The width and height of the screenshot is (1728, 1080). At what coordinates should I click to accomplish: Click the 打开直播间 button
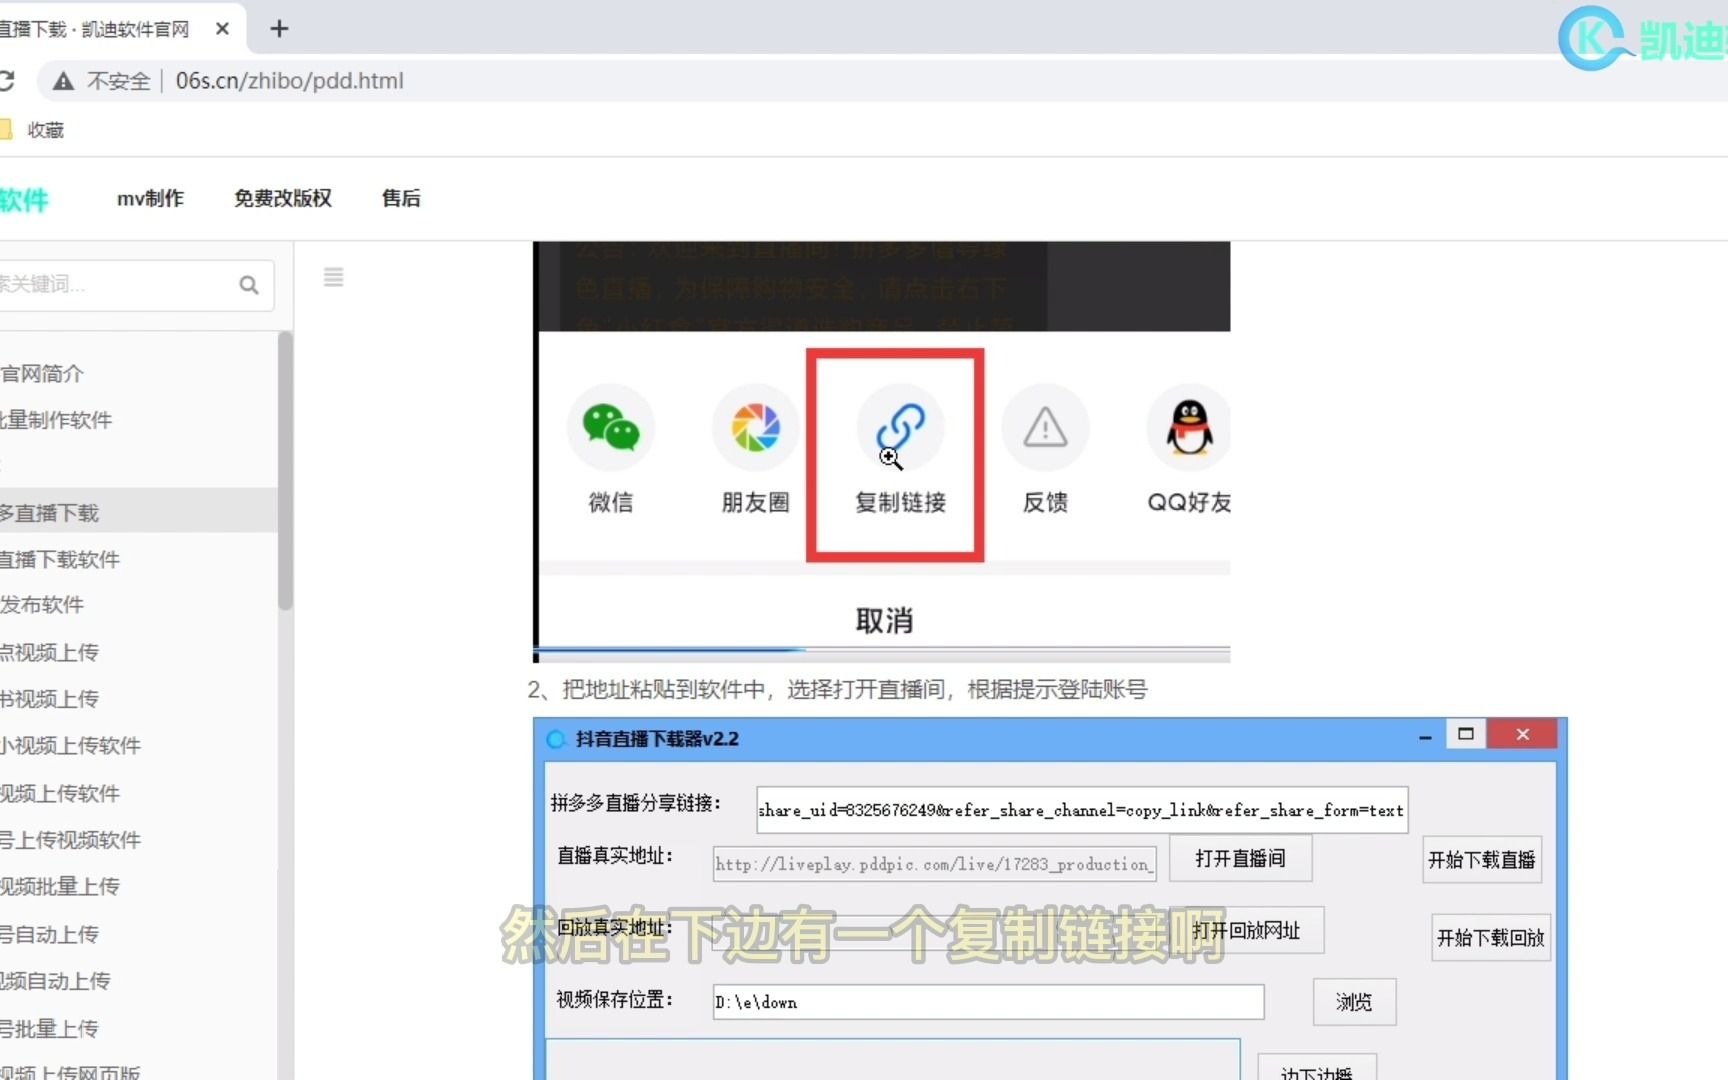tap(1240, 859)
